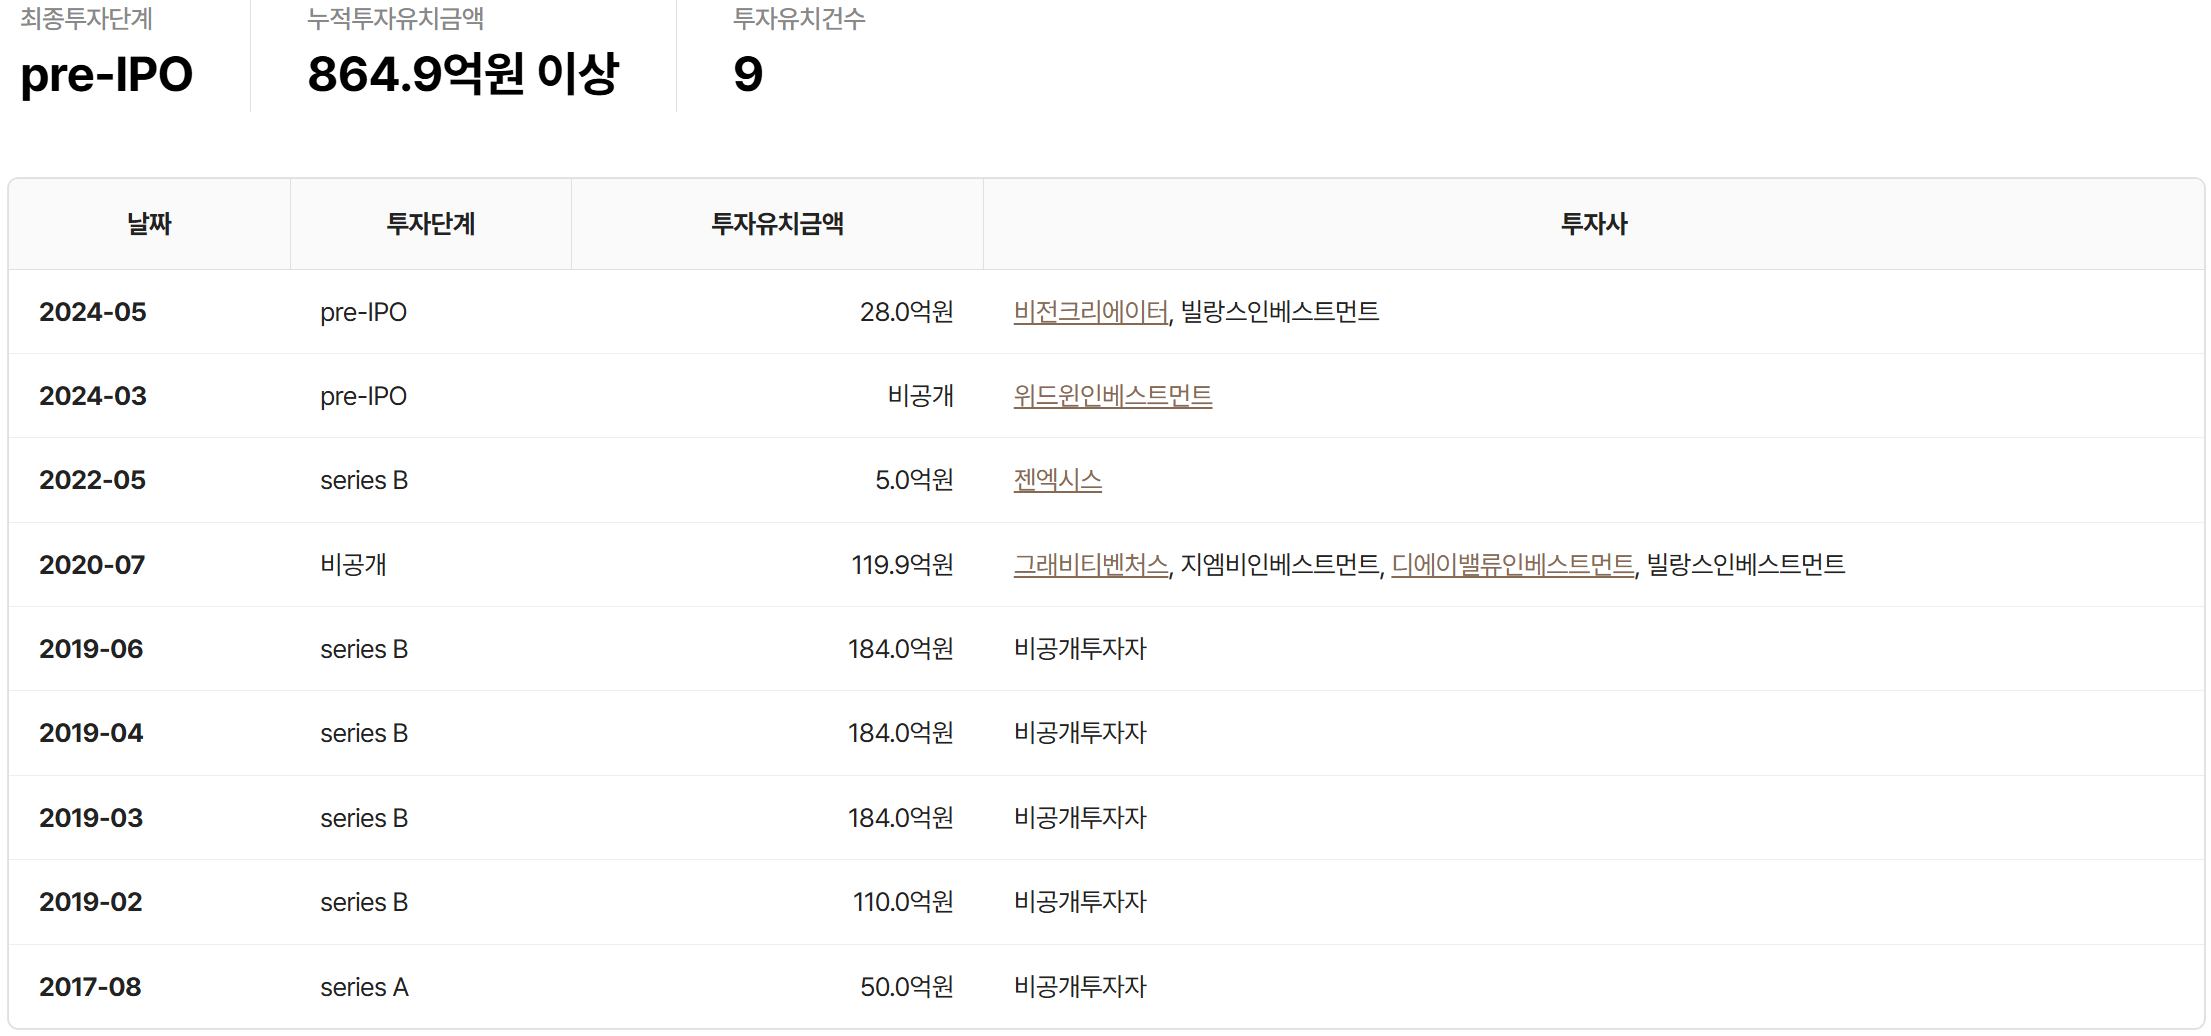Click the 864.9억원 이상 cumulative total

[x=463, y=74]
